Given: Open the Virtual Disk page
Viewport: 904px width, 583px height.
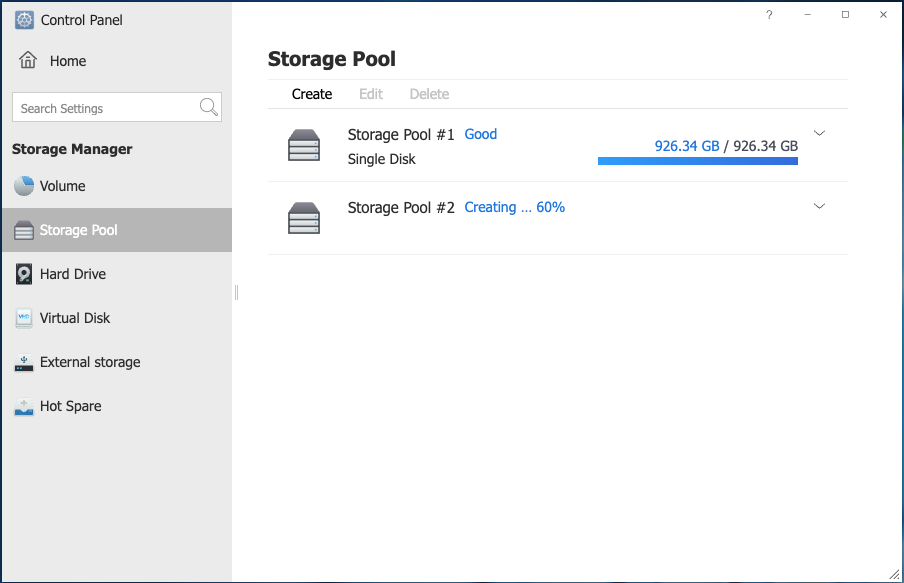Looking at the screenshot, I should point(117,318).
